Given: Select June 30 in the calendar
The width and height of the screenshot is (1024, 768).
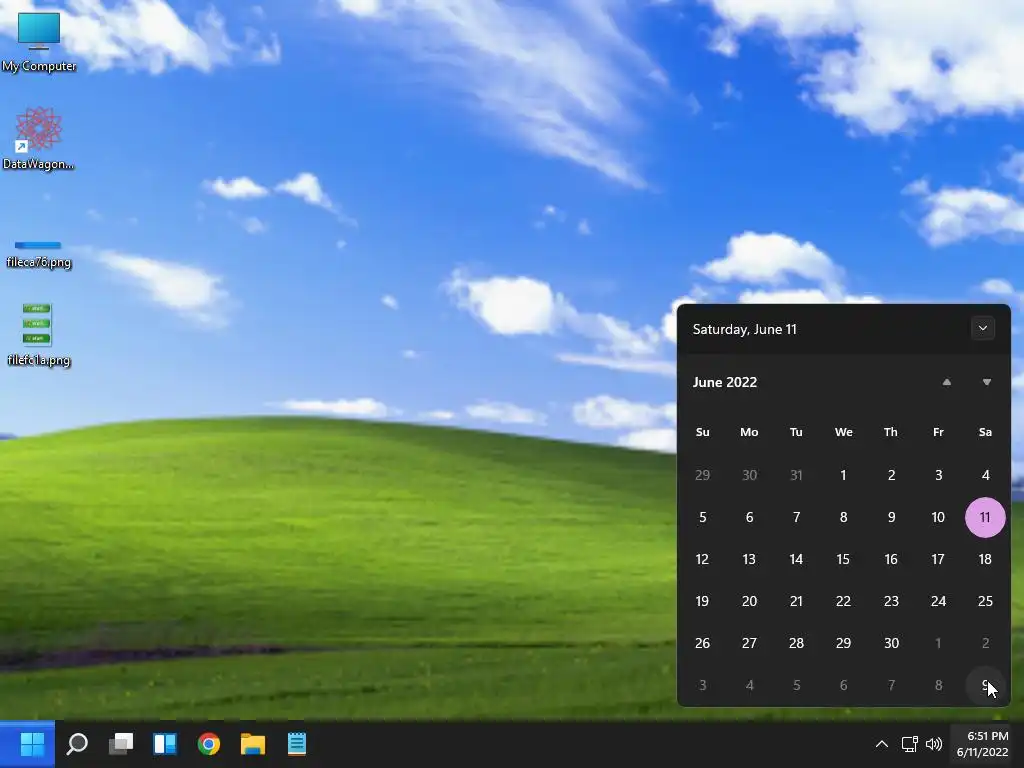Looking at the screenshot, I should 891,643.
